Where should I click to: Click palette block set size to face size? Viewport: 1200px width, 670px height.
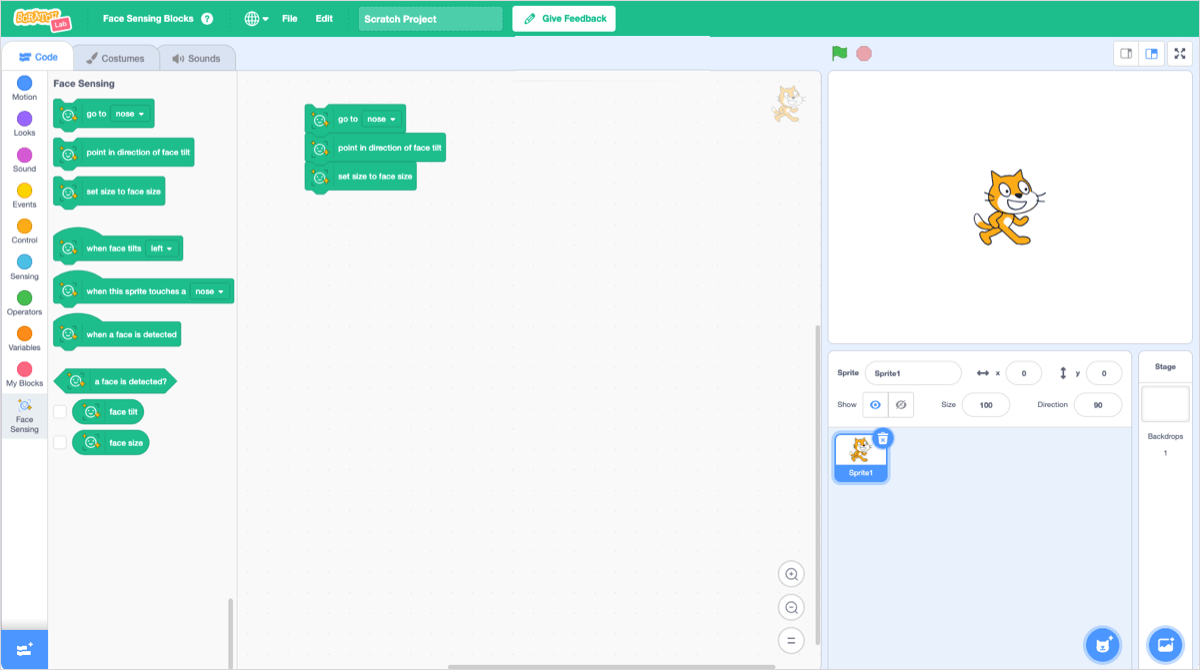tap(109, 191)
